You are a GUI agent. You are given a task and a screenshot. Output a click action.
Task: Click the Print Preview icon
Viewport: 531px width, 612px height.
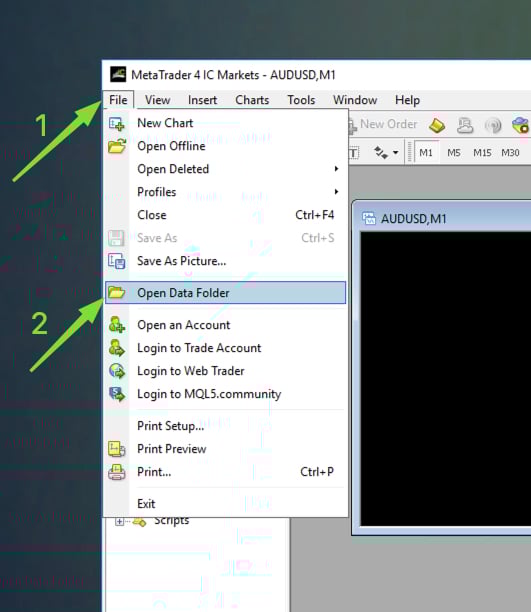tap(116, 449)
